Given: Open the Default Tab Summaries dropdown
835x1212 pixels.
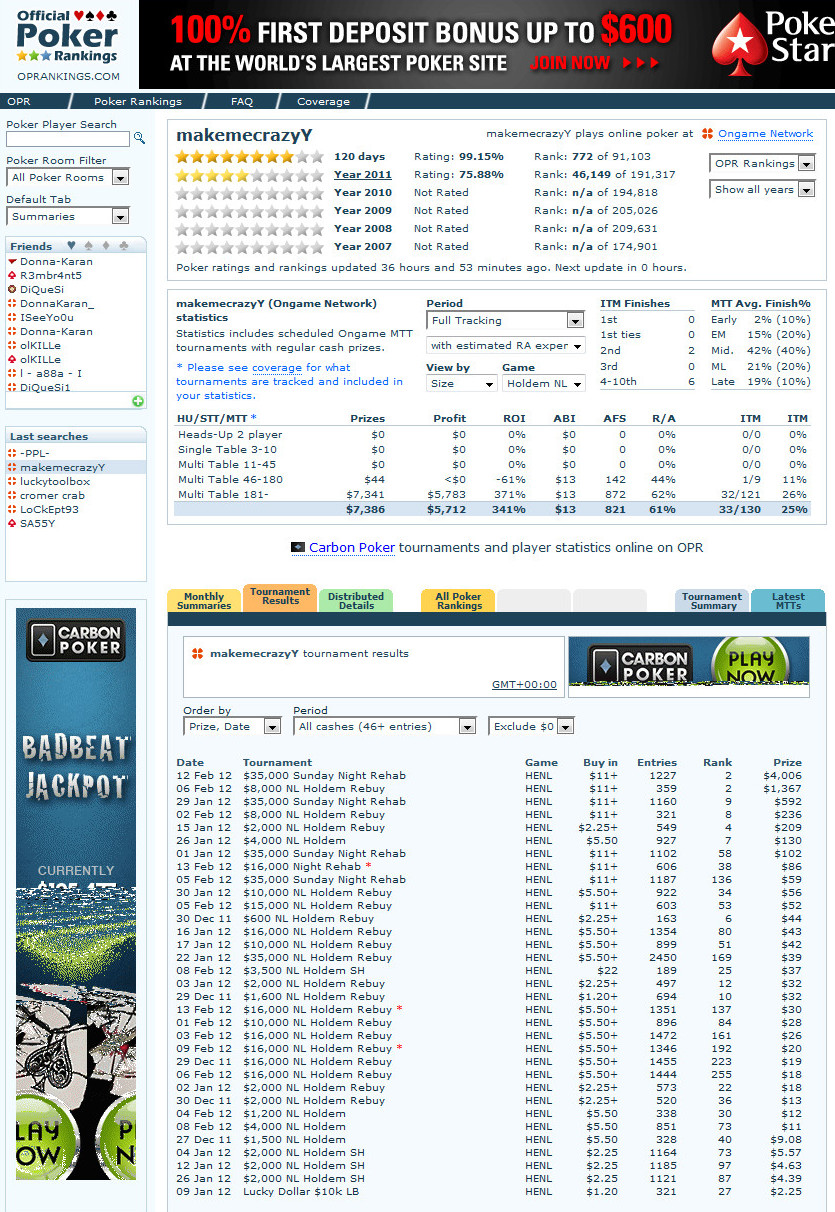Looking at the screenshot, I should click(68, 216).
